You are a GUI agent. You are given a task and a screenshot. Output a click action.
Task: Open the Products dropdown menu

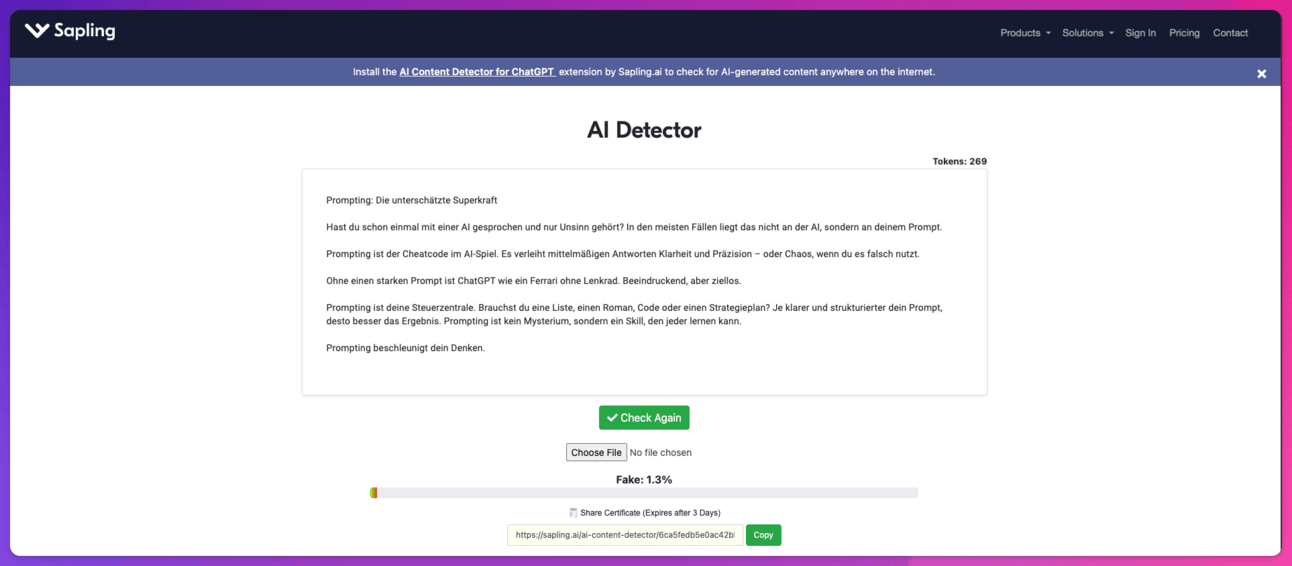(1025, 33)
